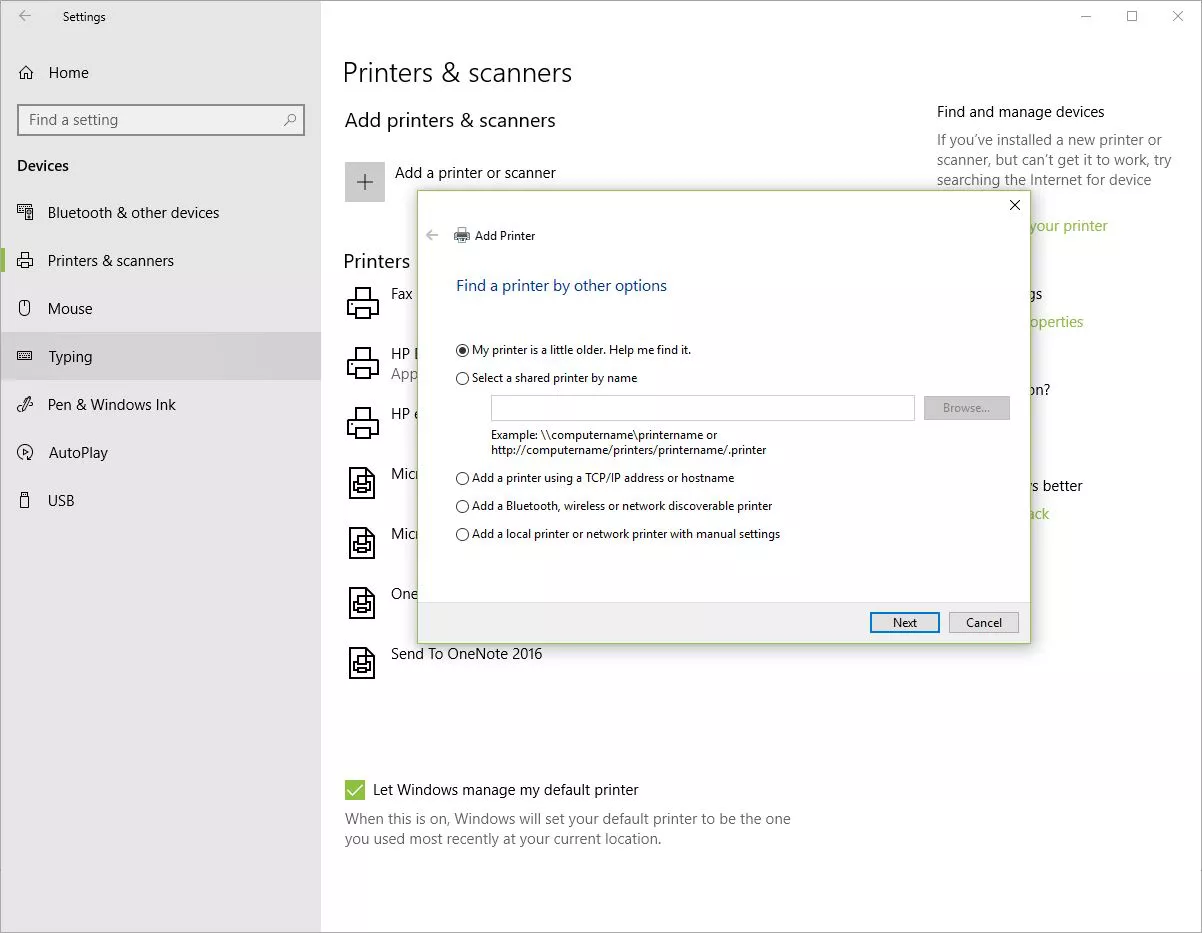Click Send To OneNote 2016 entry
The height and width of the screenshot is (933, 1202).
pos(466,654)
